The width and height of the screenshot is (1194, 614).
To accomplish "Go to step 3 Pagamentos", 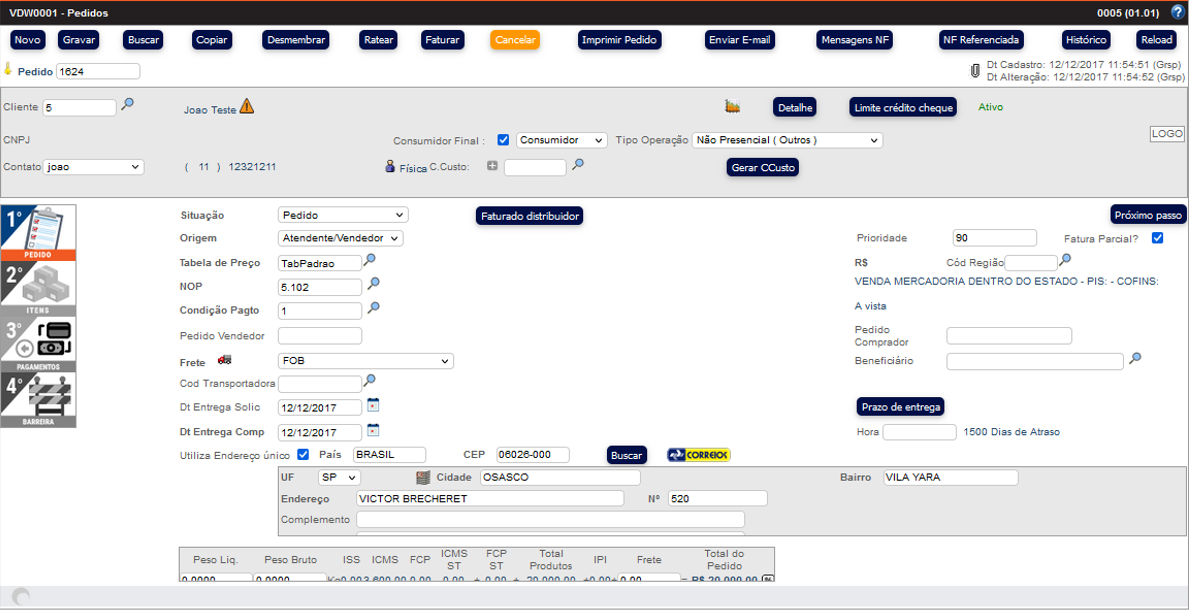I will (38, 345).
